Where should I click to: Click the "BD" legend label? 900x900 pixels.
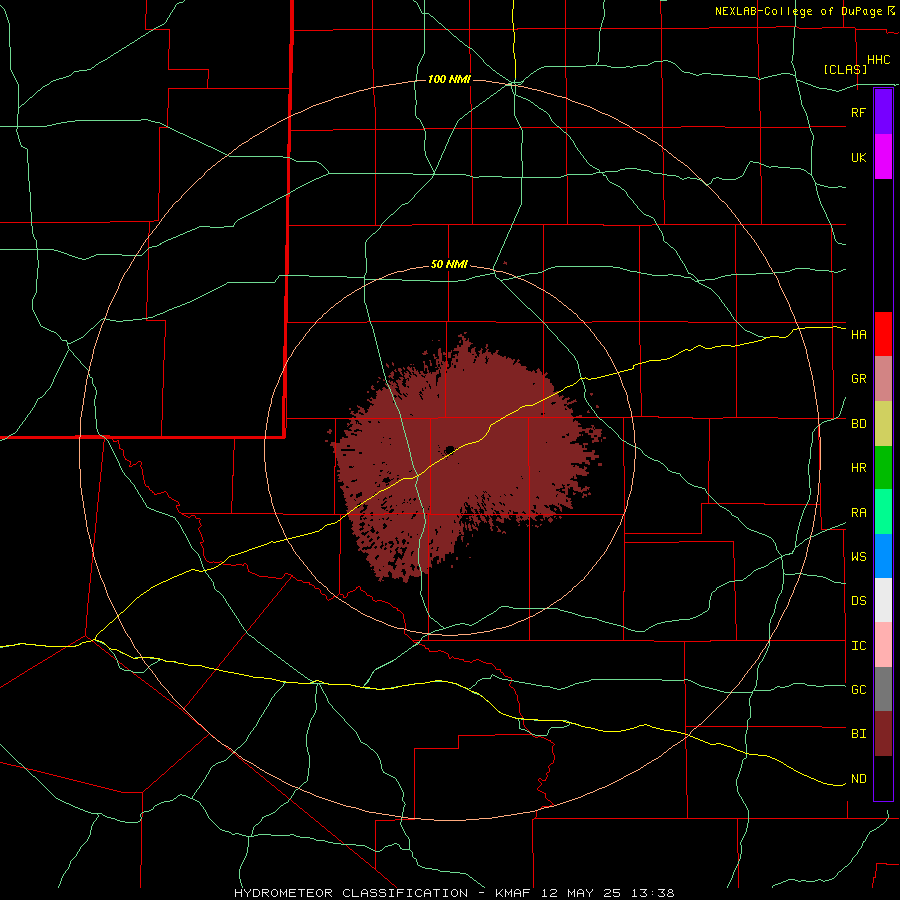click(x=858, y=424)
